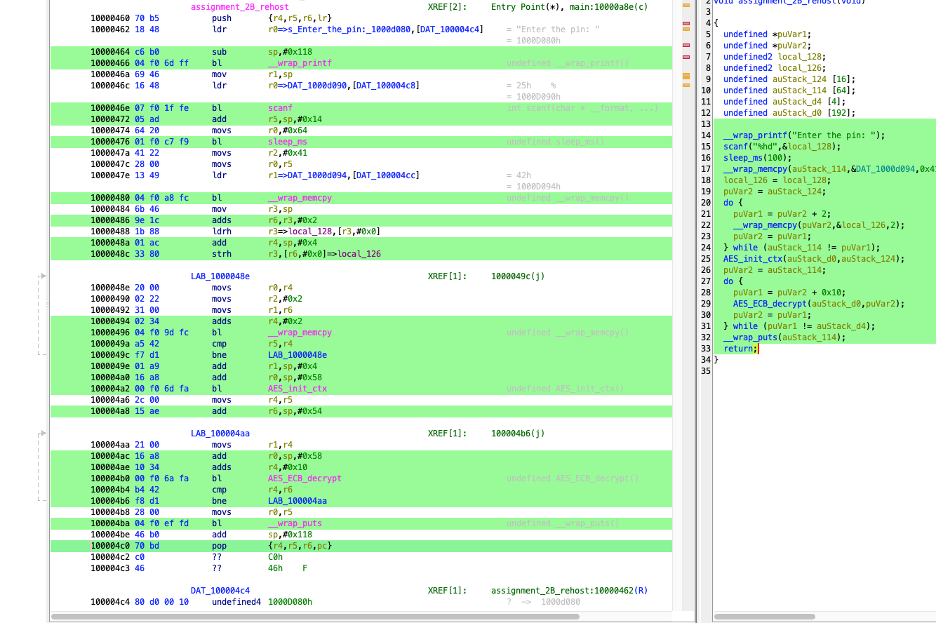Click the Entry Point(*) cross reference
The image size is (936, 624).
point(525,7)
